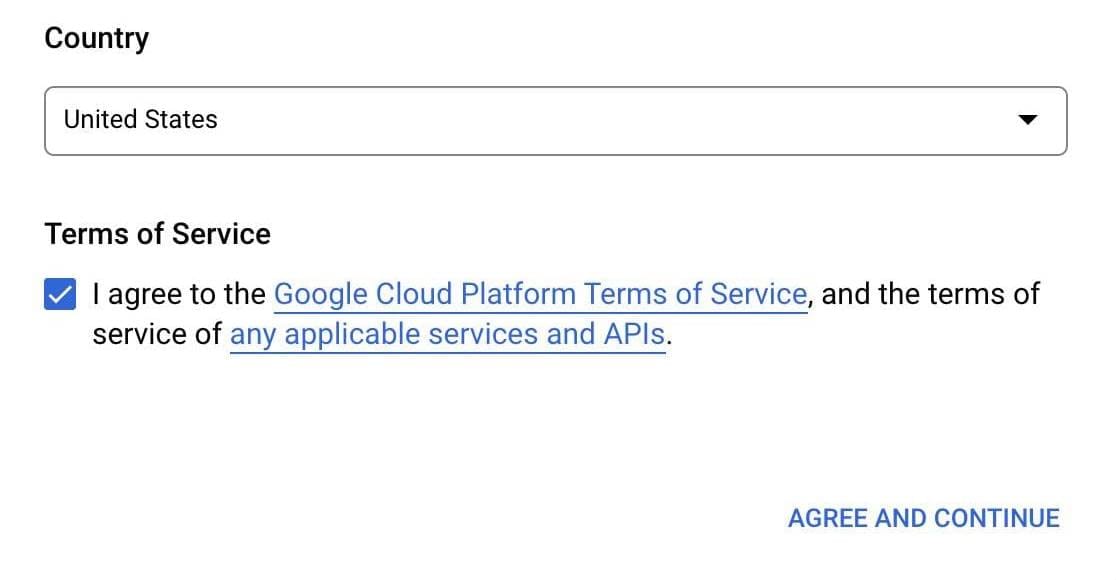Click the Country field label
This screenshot has width=1116, height=580.
click(97, 38)
